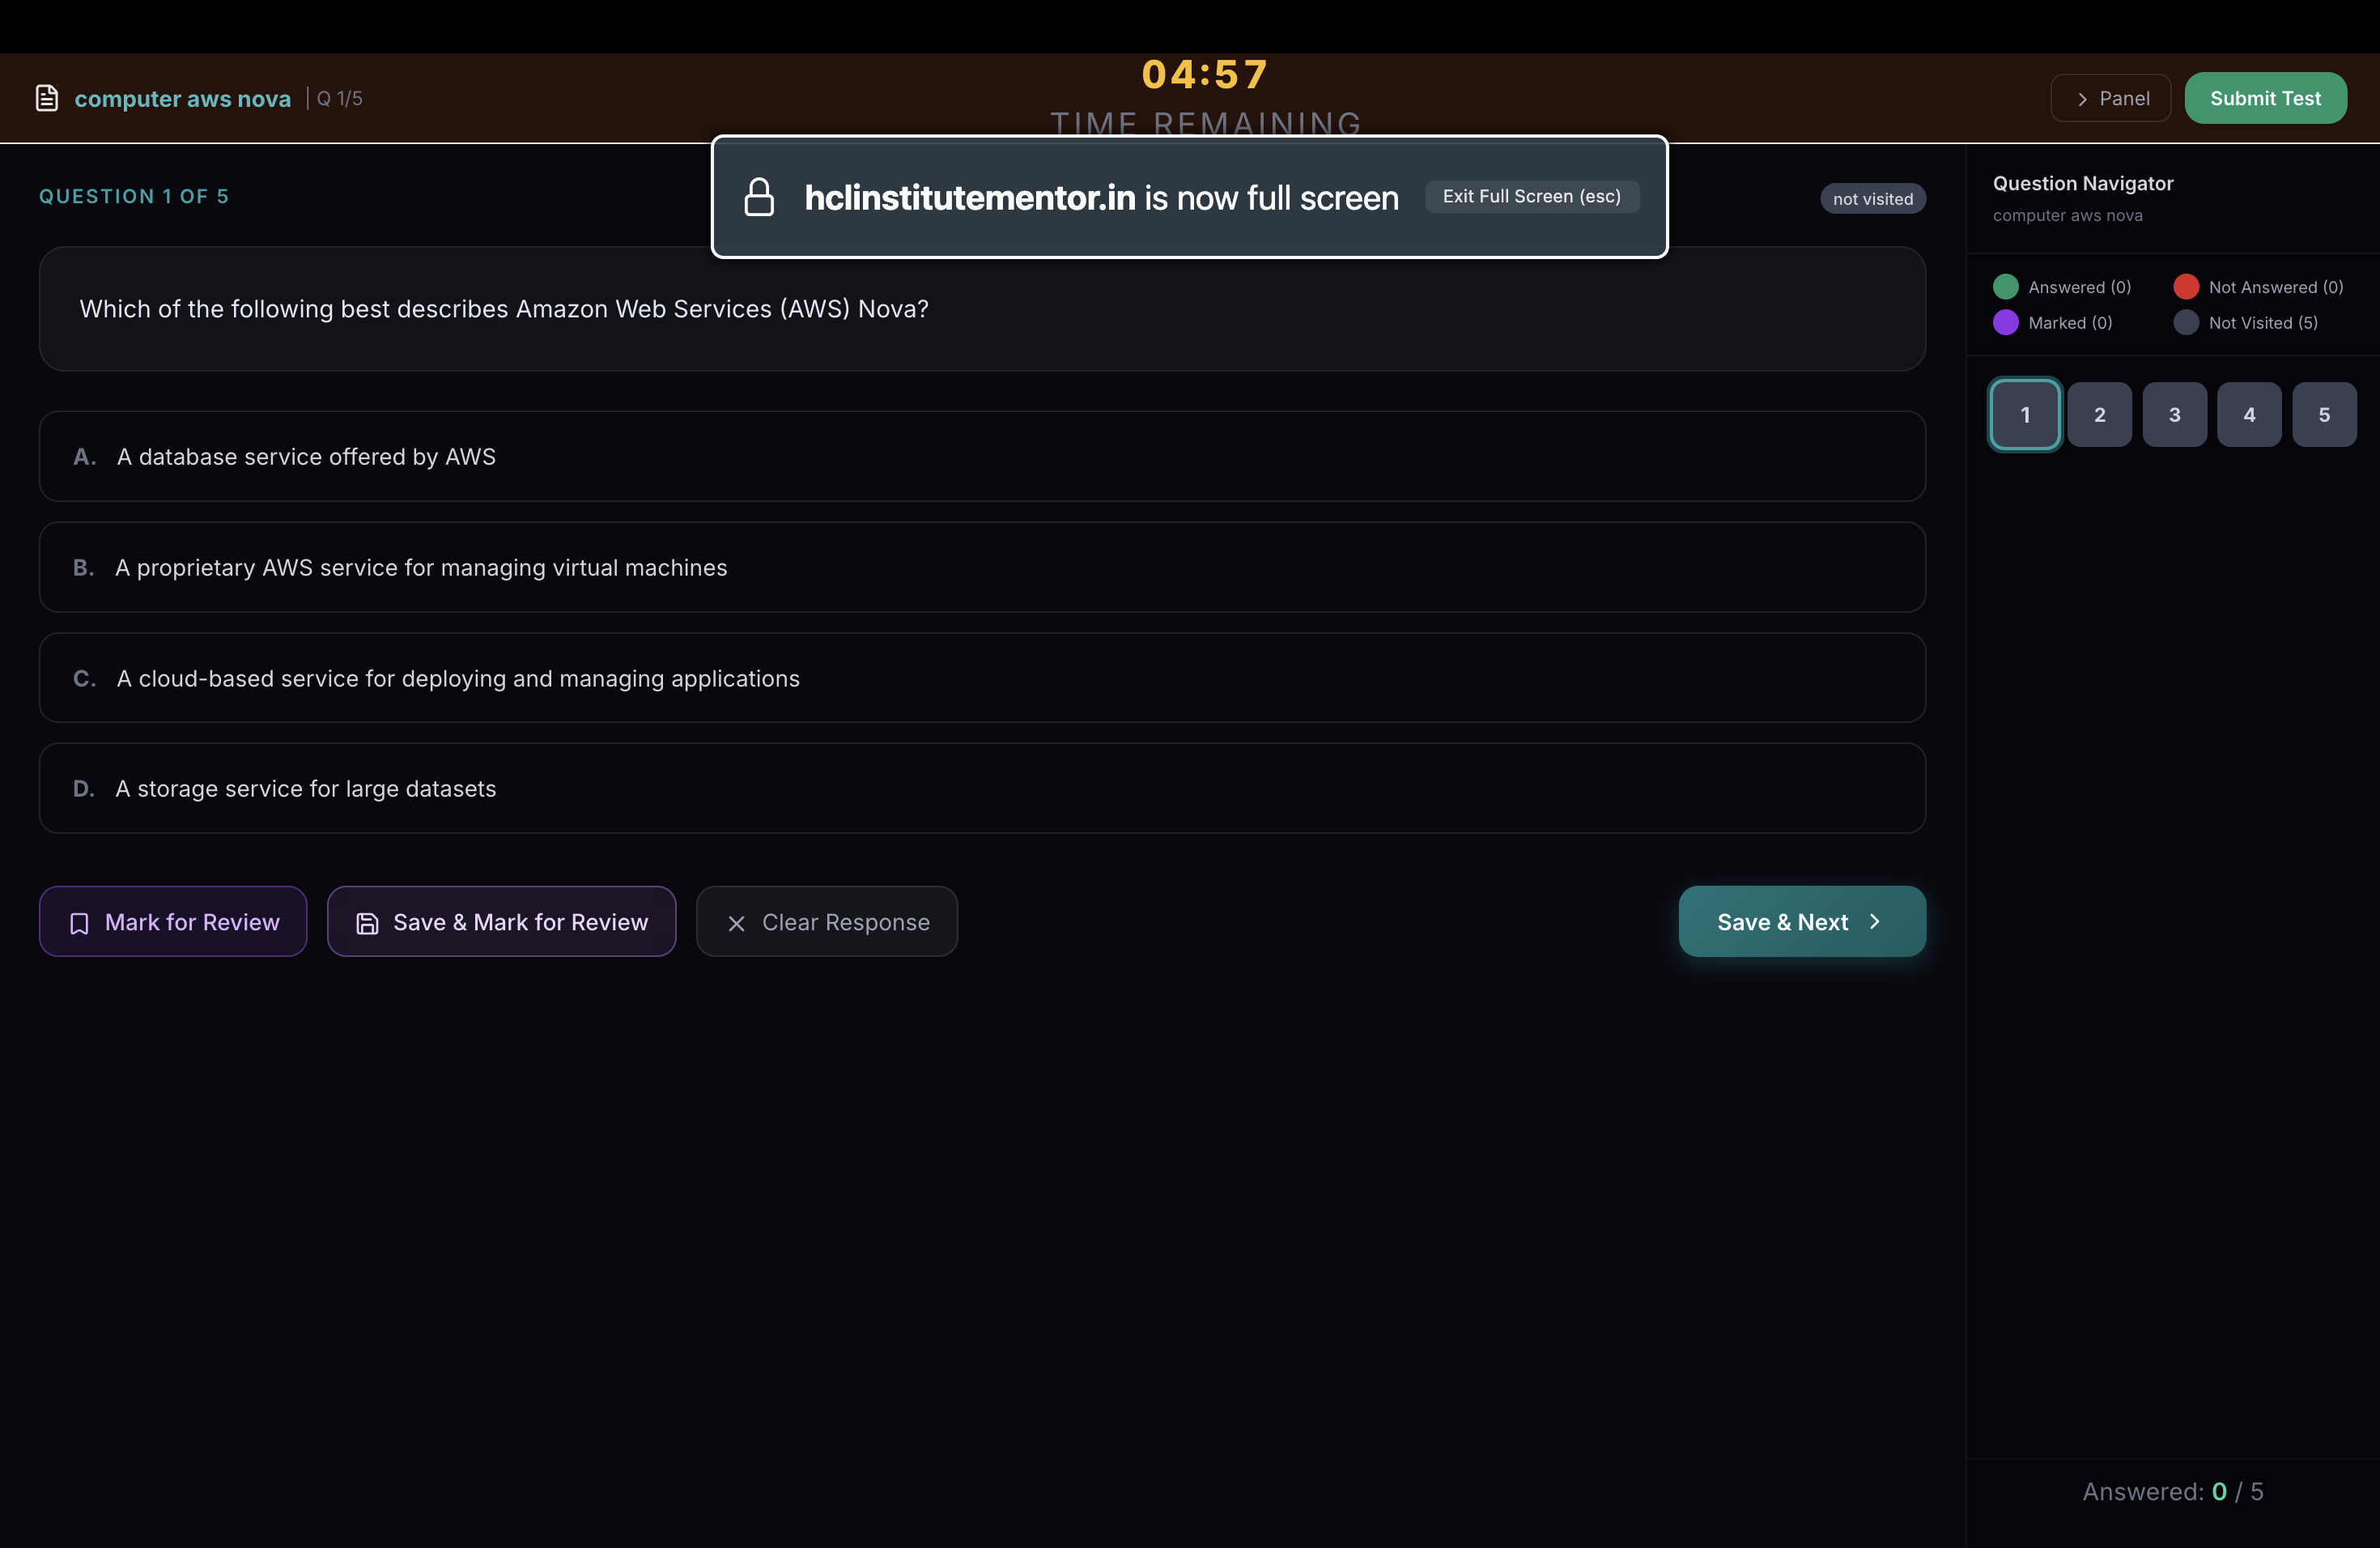Select option D storage service answer
The image size is (2380, 1548).
click(981, 788)
